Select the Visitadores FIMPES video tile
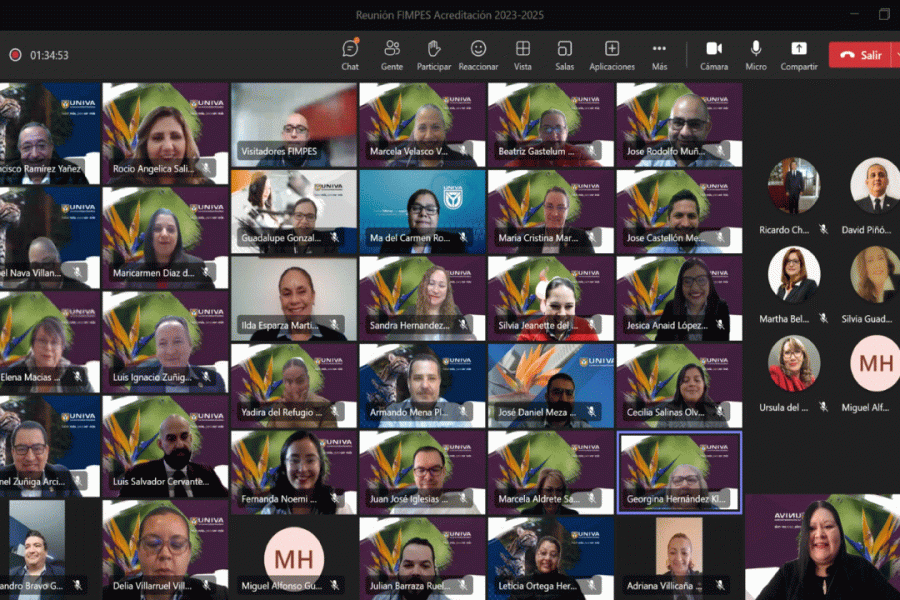Screen dimensions: 900x600 294,125
